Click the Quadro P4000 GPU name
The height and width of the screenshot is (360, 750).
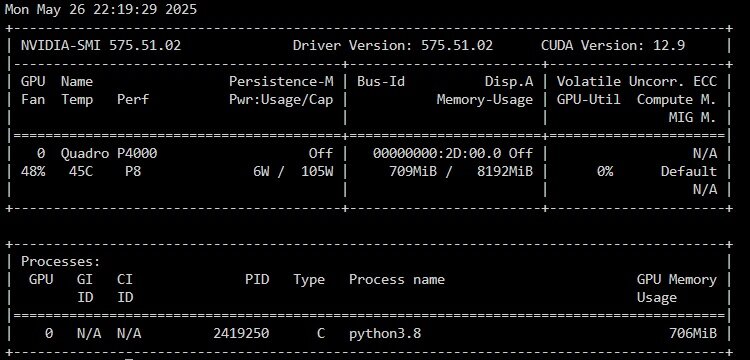109,153
